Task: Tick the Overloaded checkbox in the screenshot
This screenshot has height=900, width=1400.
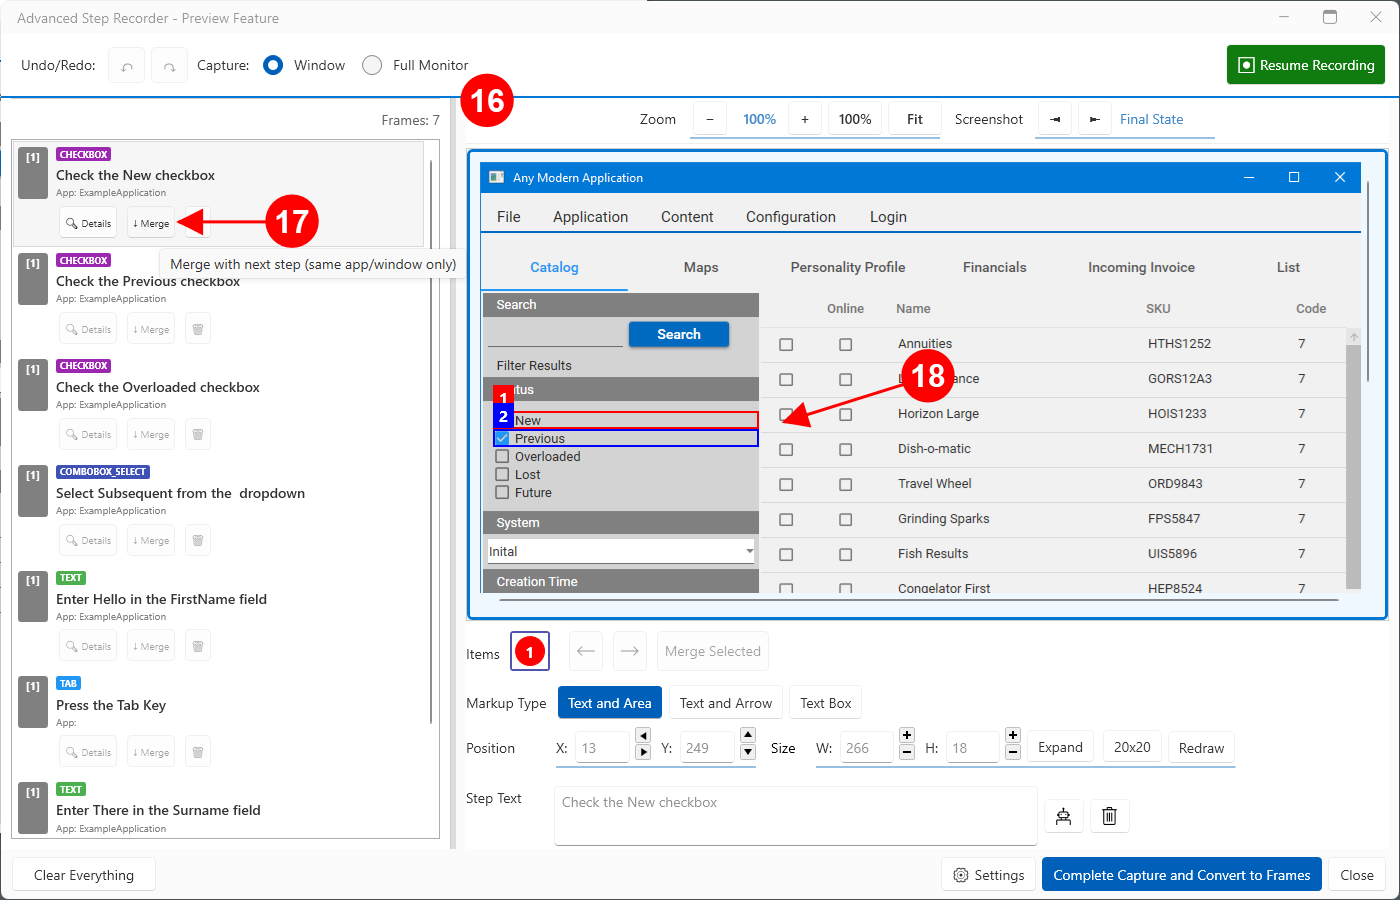Action: click(x=502, y=457)
